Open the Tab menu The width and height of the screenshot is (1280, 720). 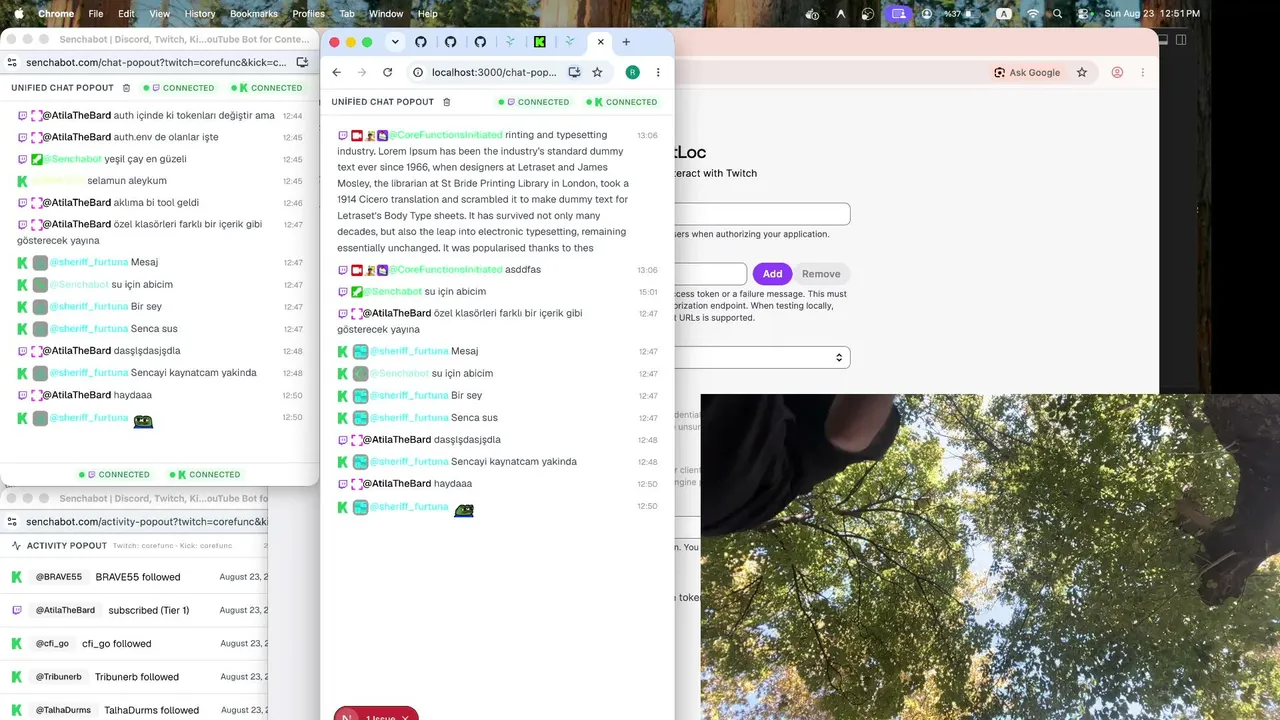(x=347, y=14)
